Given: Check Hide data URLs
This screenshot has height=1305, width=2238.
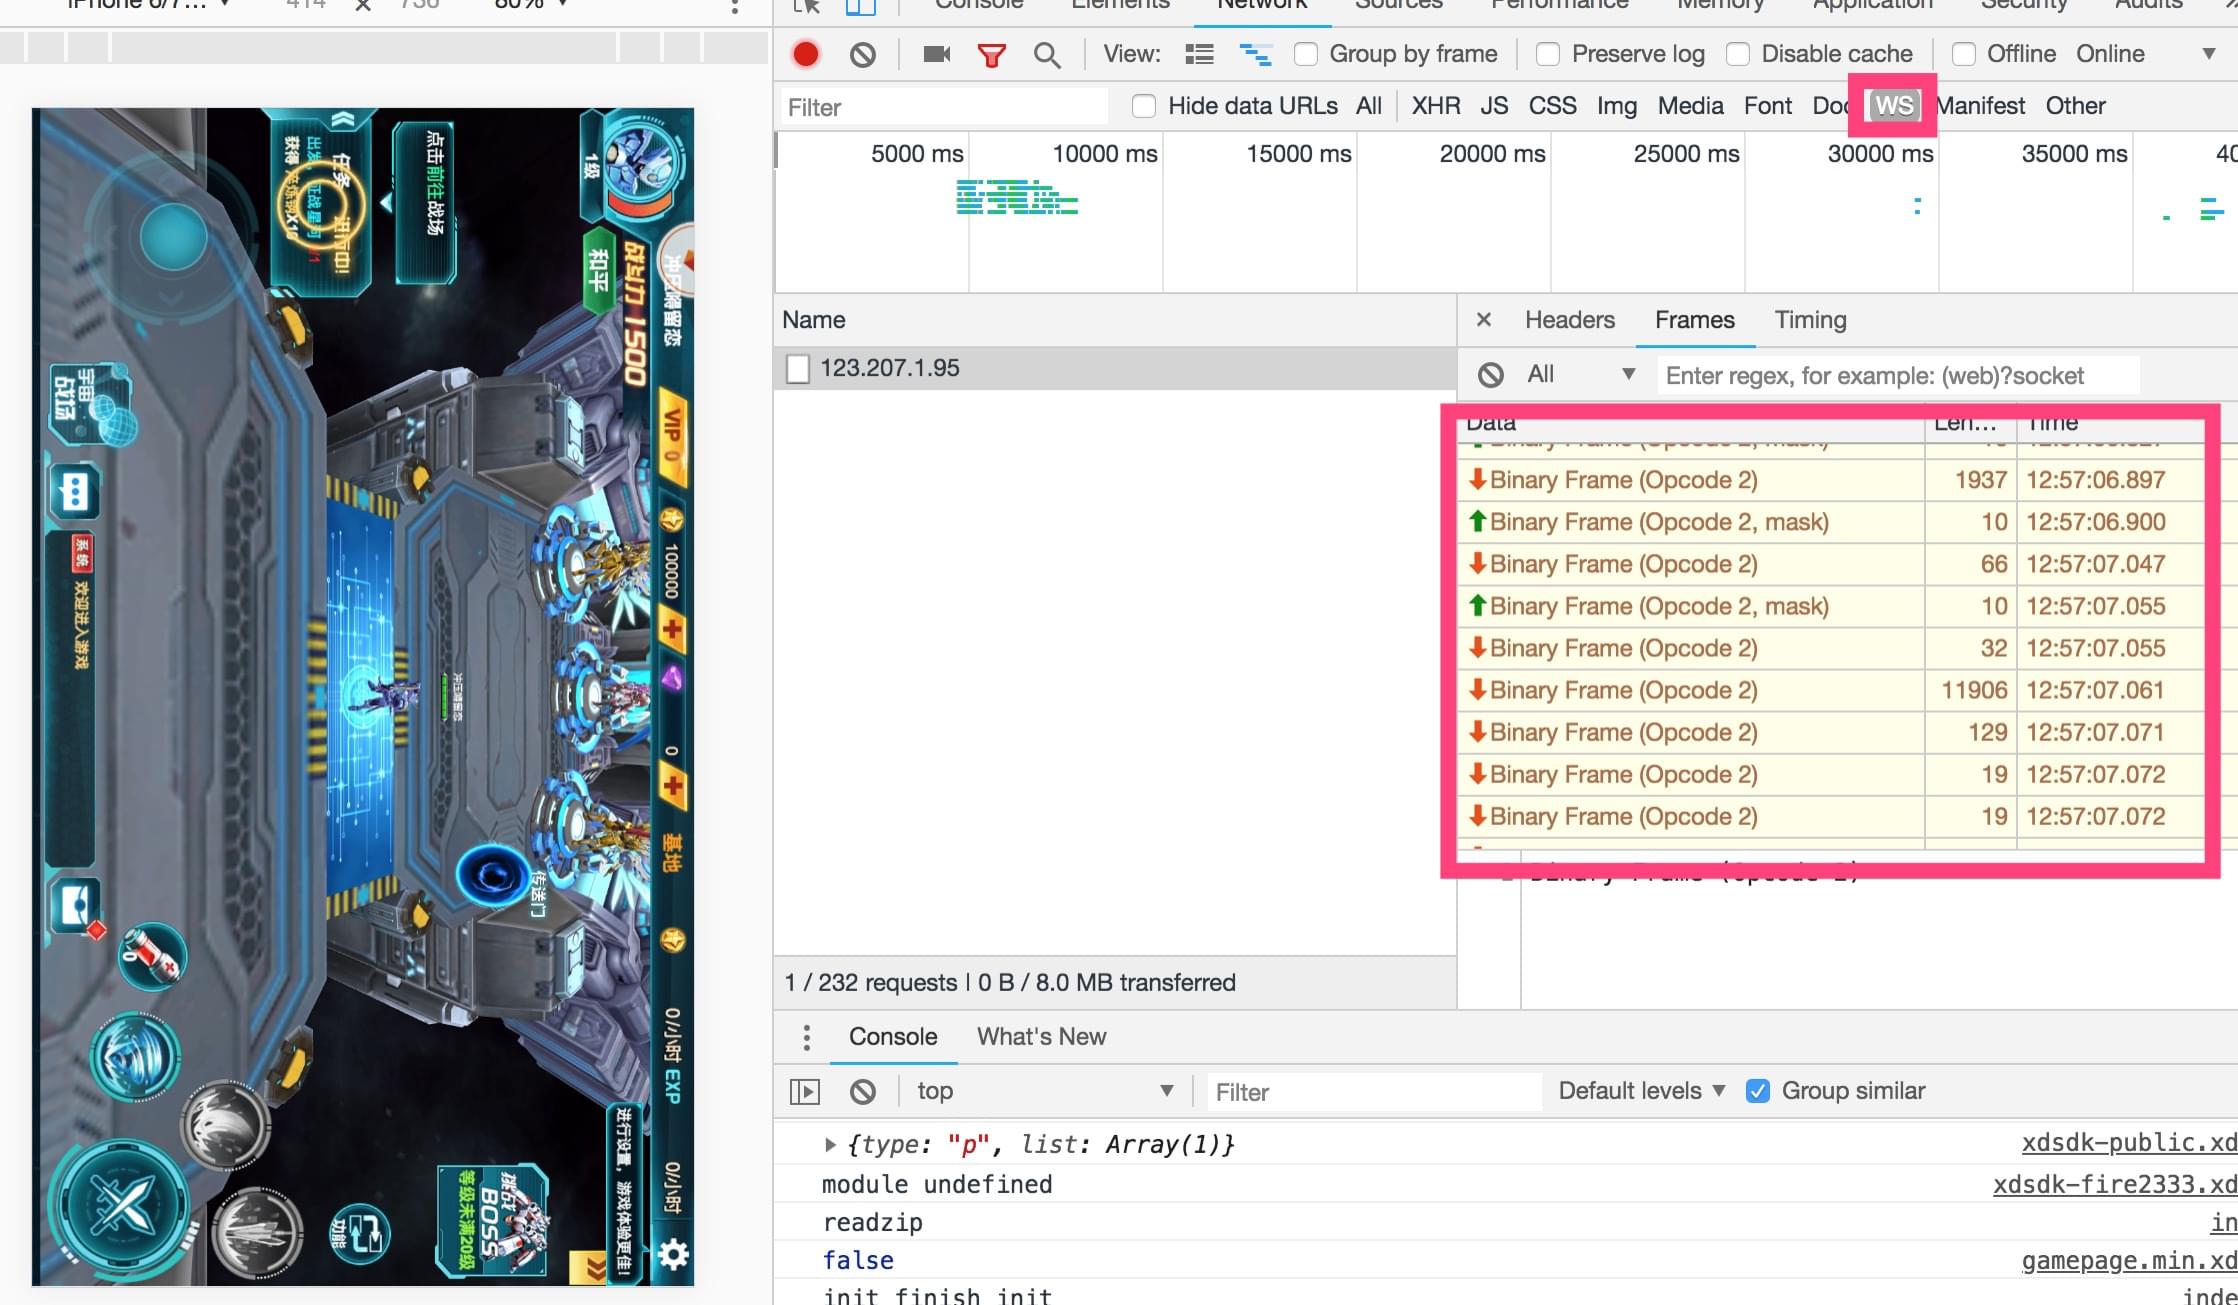Looking at the screenshot, I should tap(1144, 106).
